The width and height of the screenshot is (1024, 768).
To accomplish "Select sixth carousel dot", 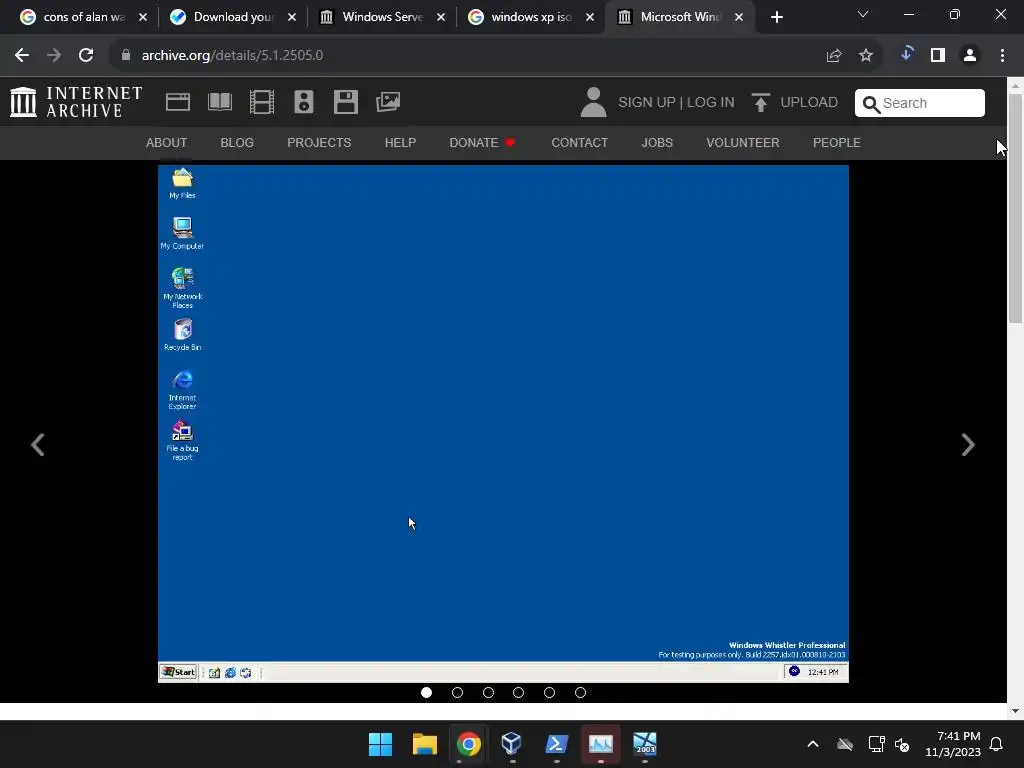I will click(580, 692).
